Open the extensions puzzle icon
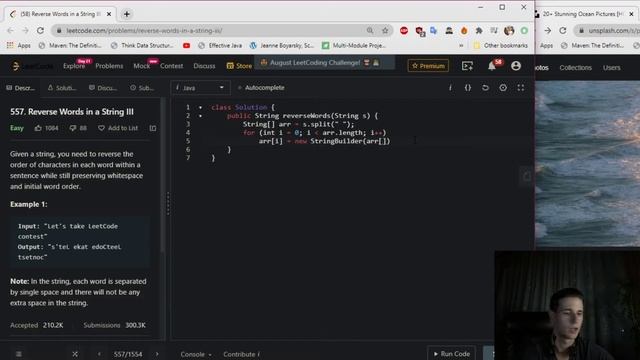This screenshot has width=640, height=360. [479, 31]
